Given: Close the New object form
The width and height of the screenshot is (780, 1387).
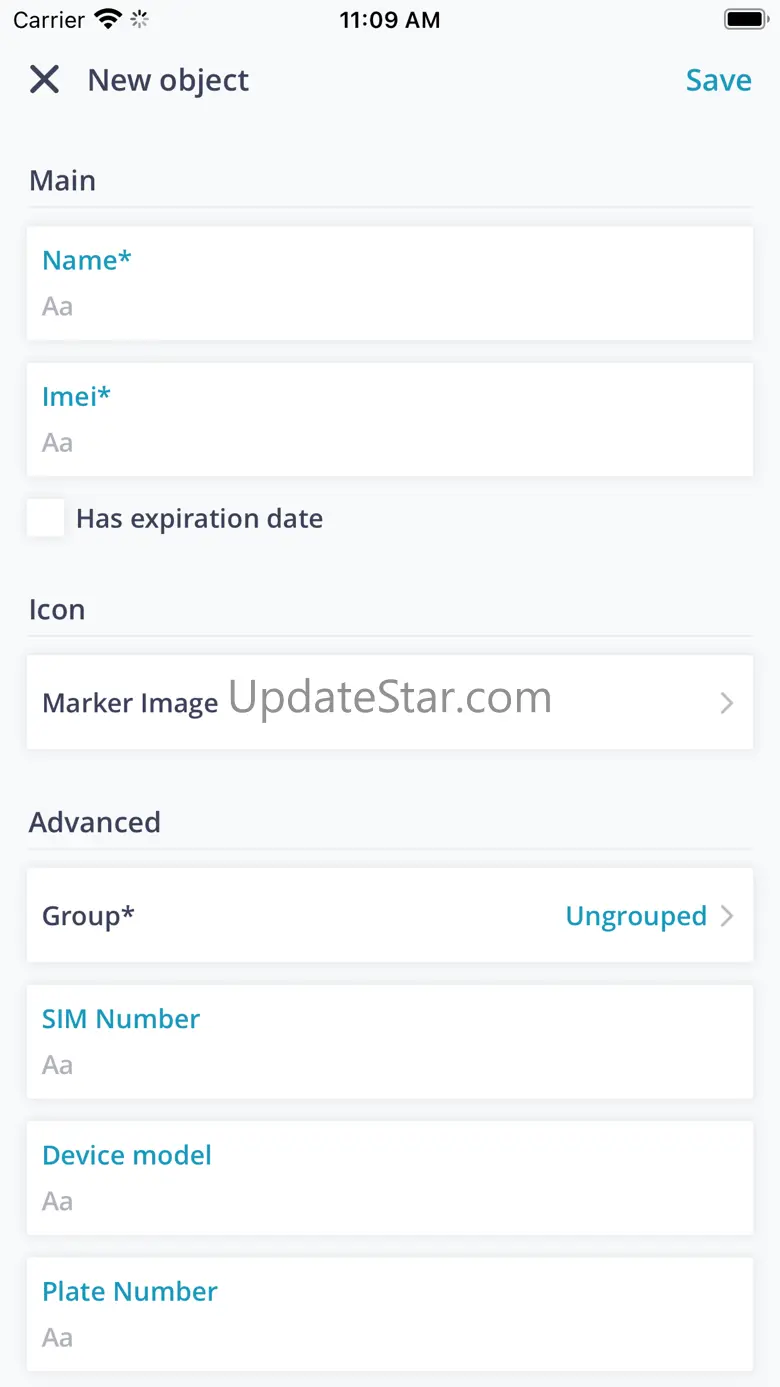Looking at the screenshot, I should [x=45, y=80].
